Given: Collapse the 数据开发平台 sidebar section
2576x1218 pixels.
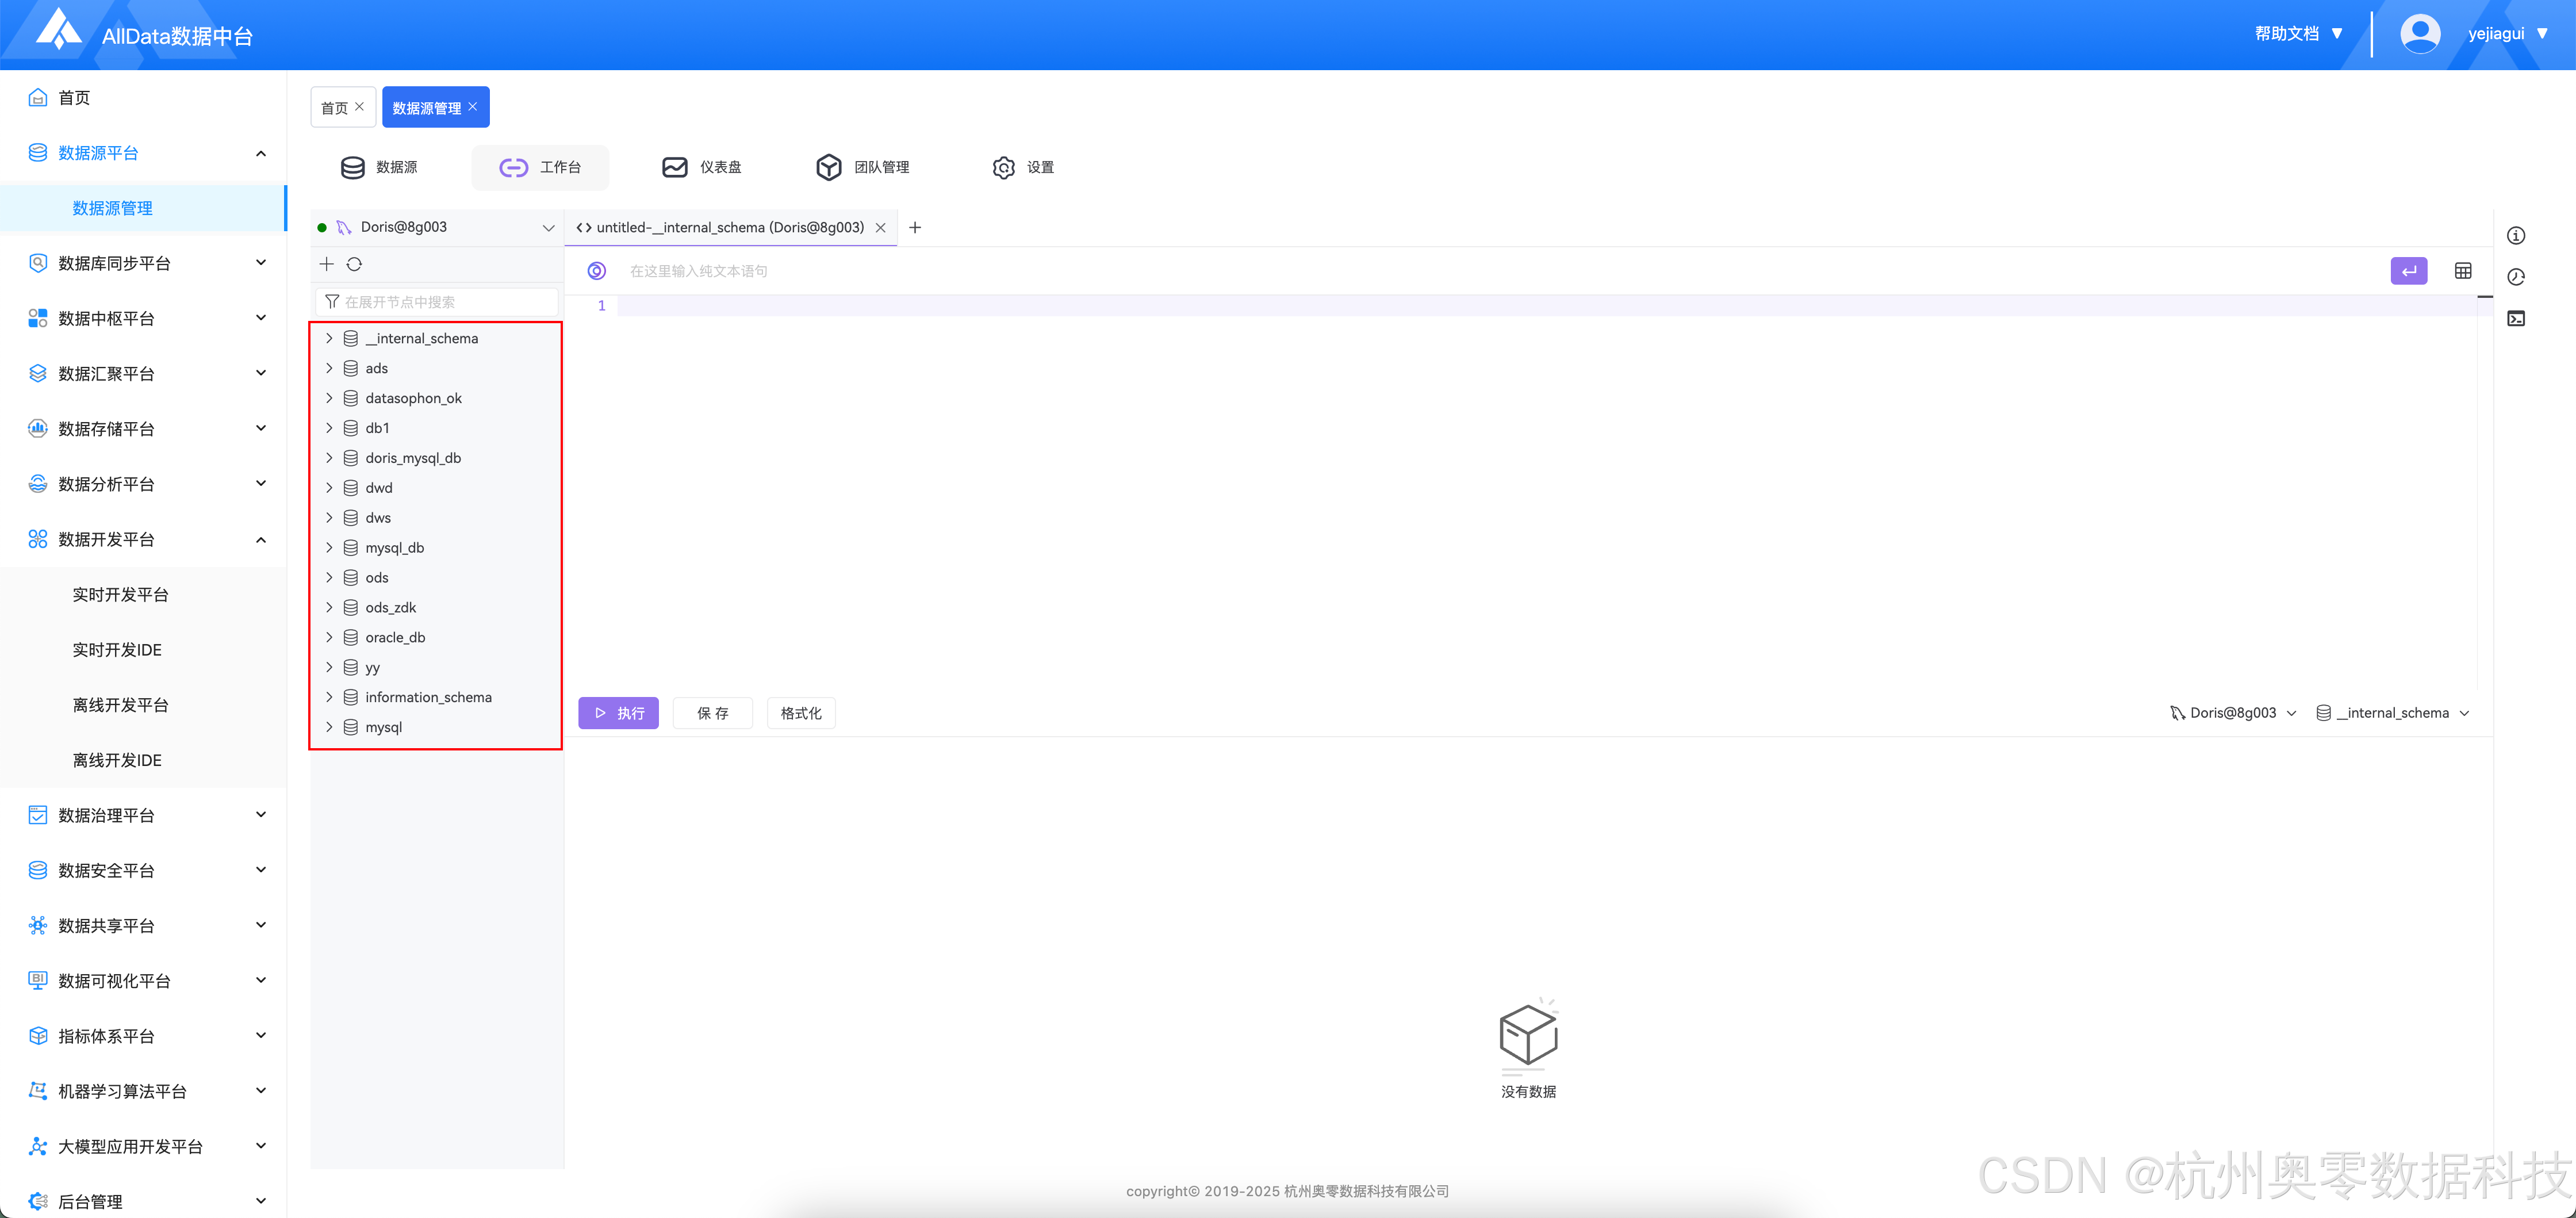Looking at the screenshot, I should (261, 540).
